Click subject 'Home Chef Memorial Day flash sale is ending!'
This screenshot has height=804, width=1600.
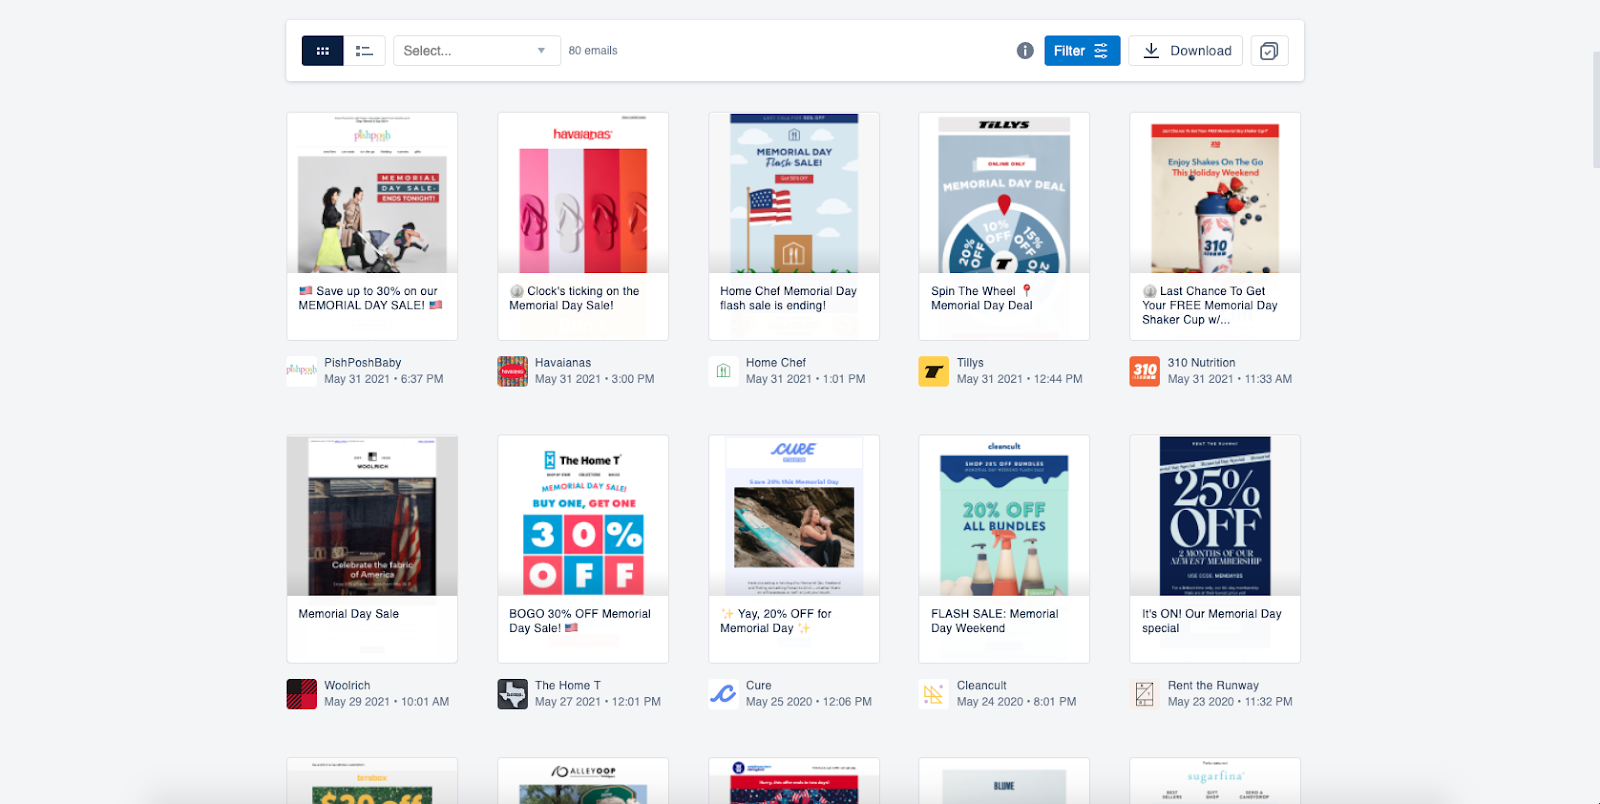point(788,298)
